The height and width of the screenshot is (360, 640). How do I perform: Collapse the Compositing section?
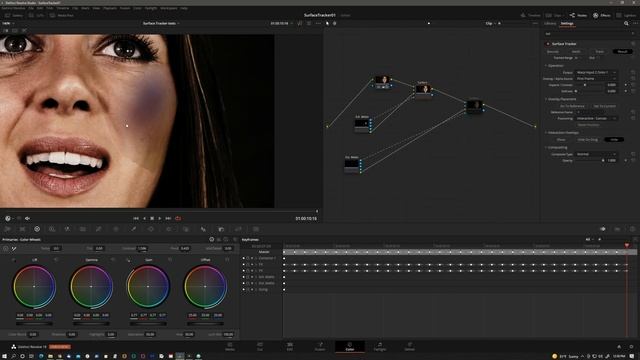pos(546,147)
